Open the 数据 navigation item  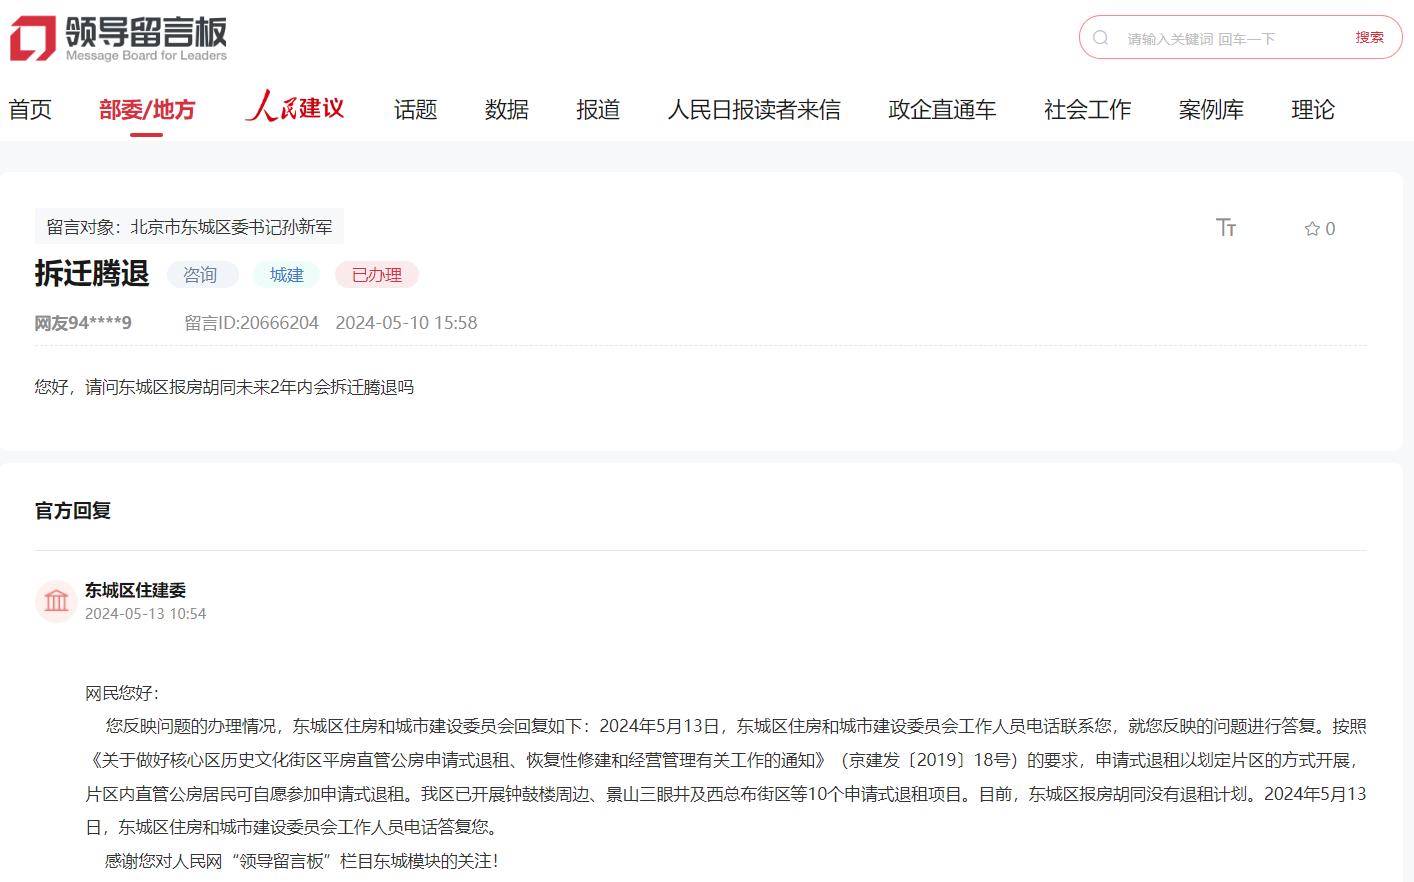[506, 110]
